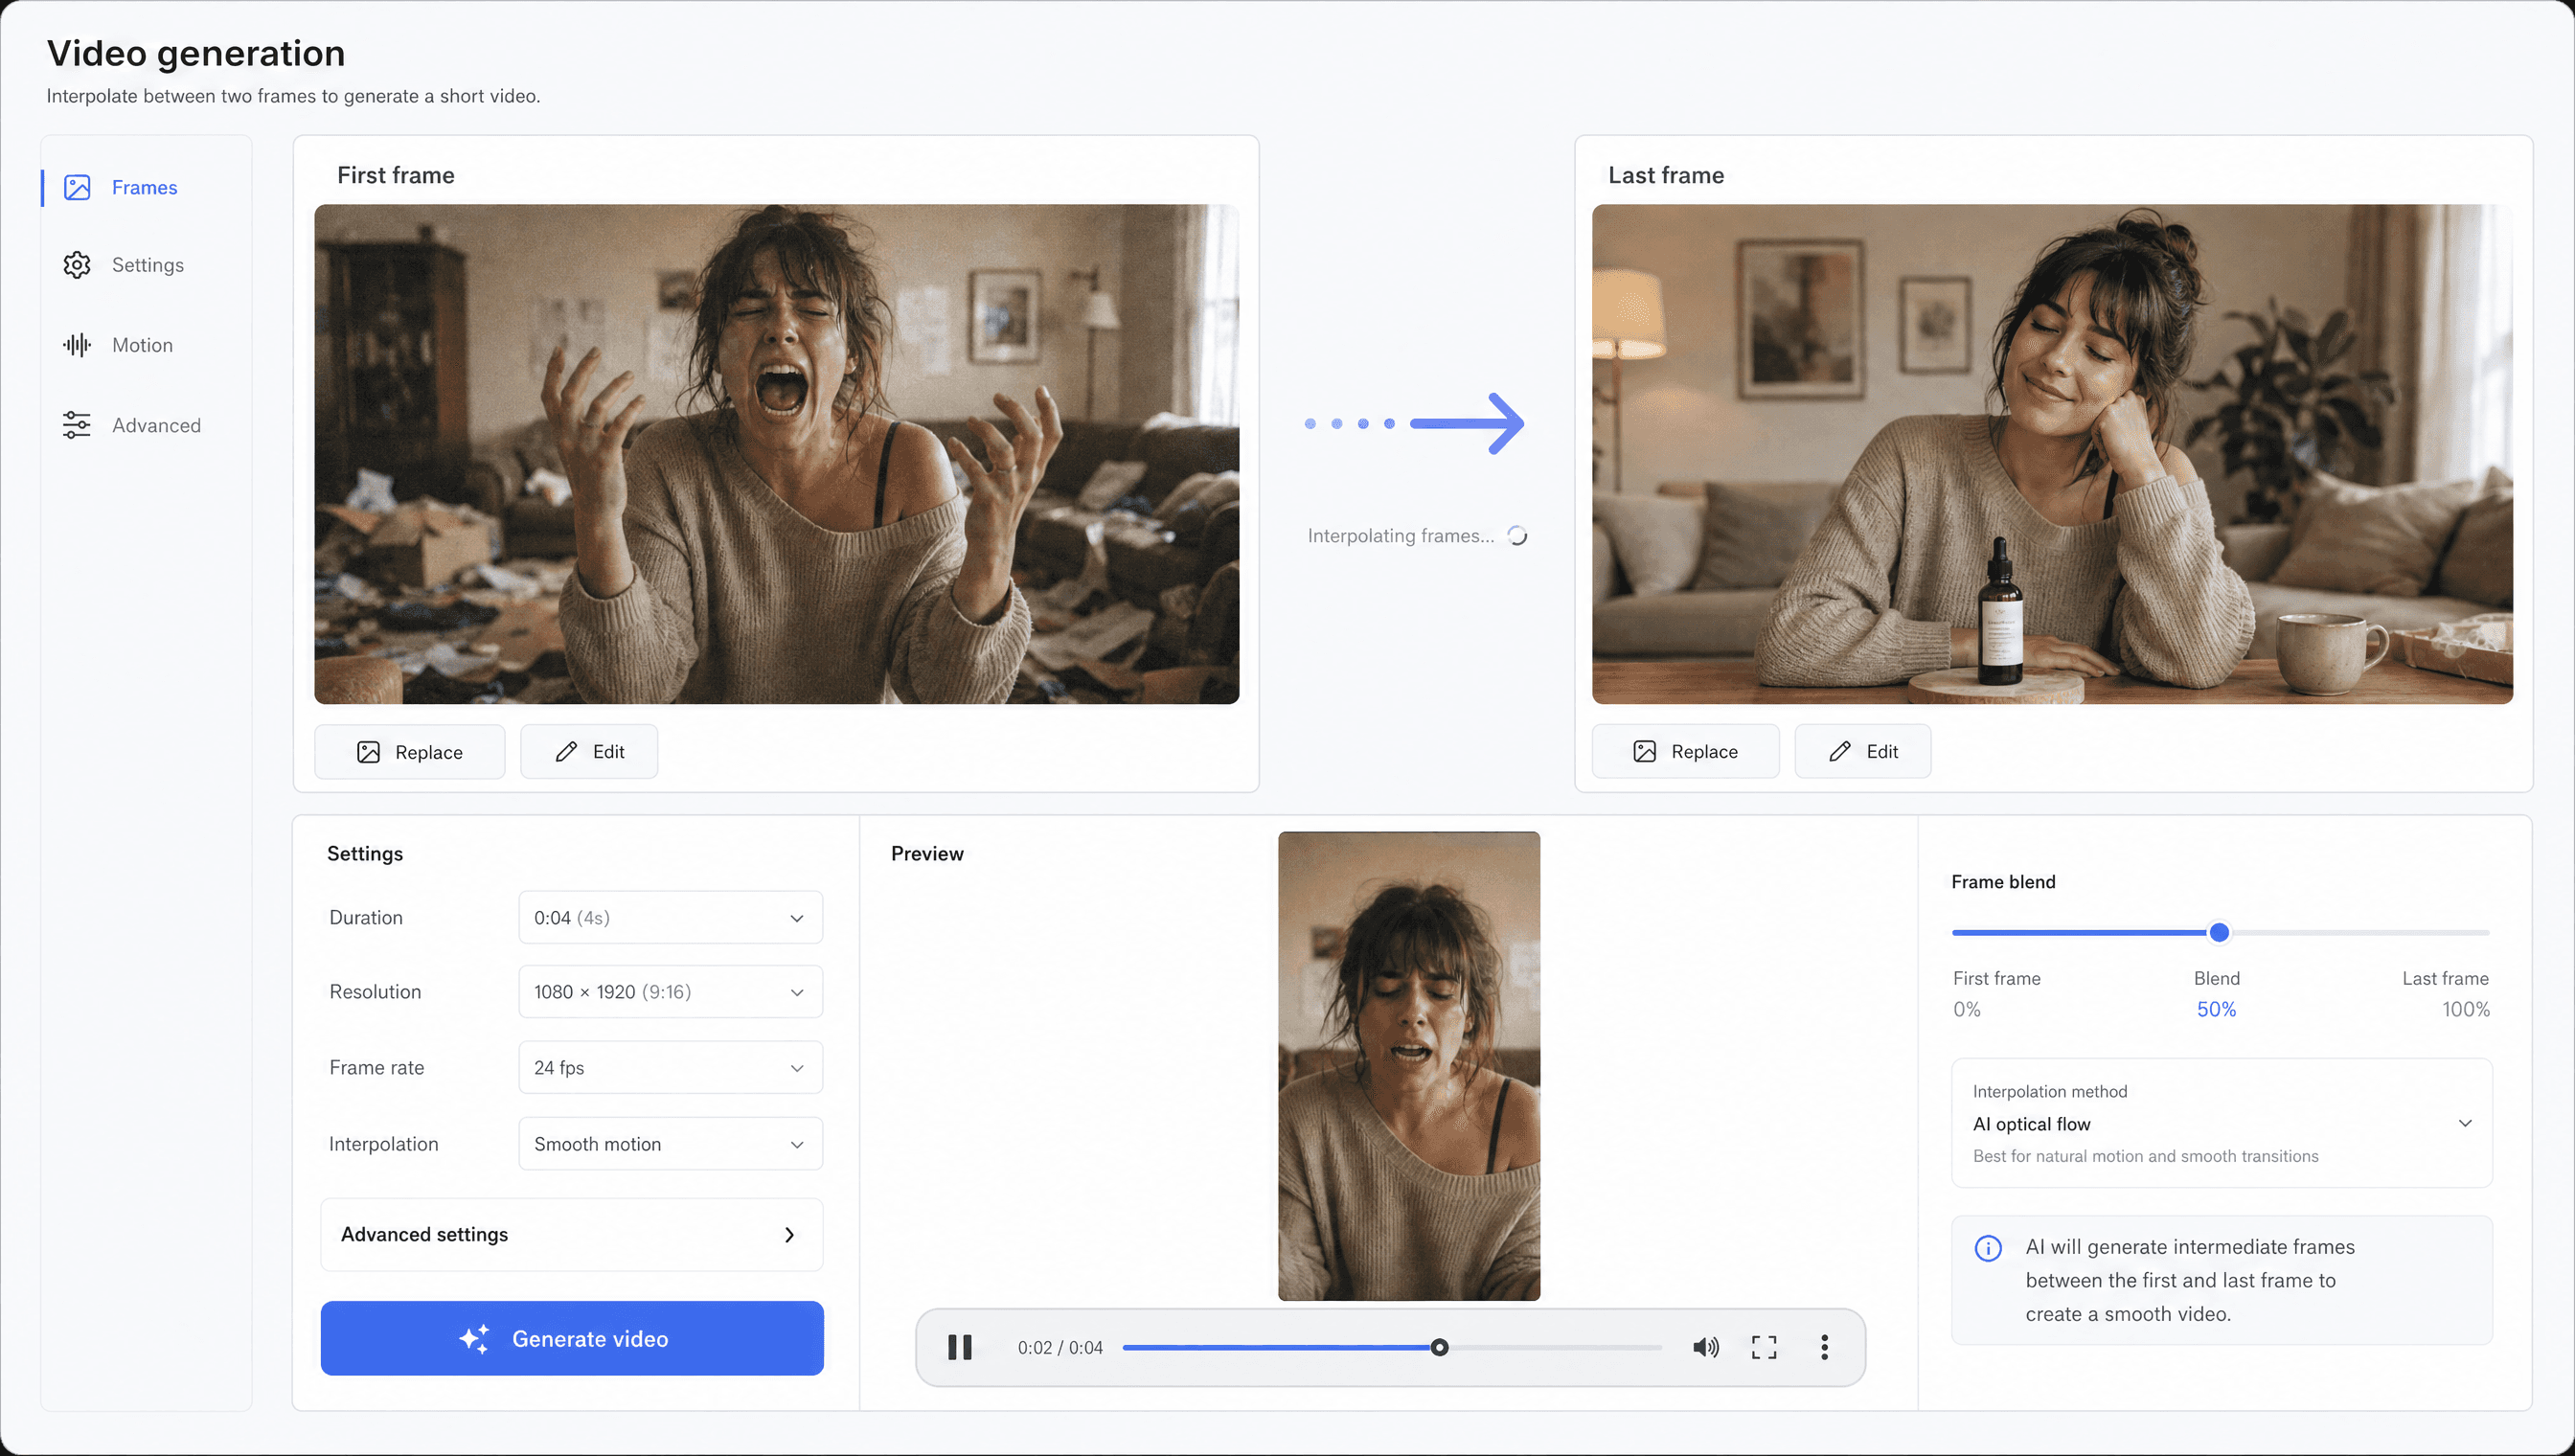The image size is (2575, 1456).
Task: Open the Interpolation method AI optical flow dropdown
Action: click(x=2223, y=1124)
